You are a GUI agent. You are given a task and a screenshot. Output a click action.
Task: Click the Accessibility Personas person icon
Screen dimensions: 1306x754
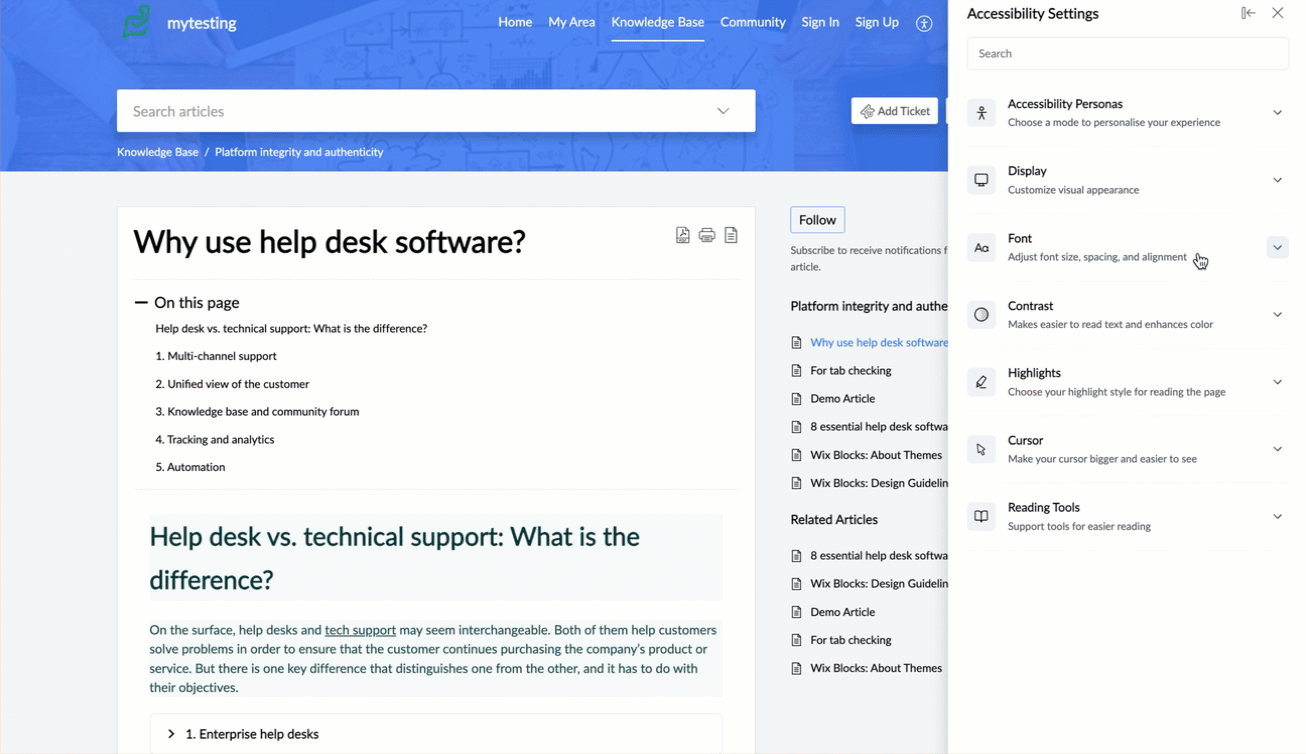pyautogui.click(x=982, y=113)
